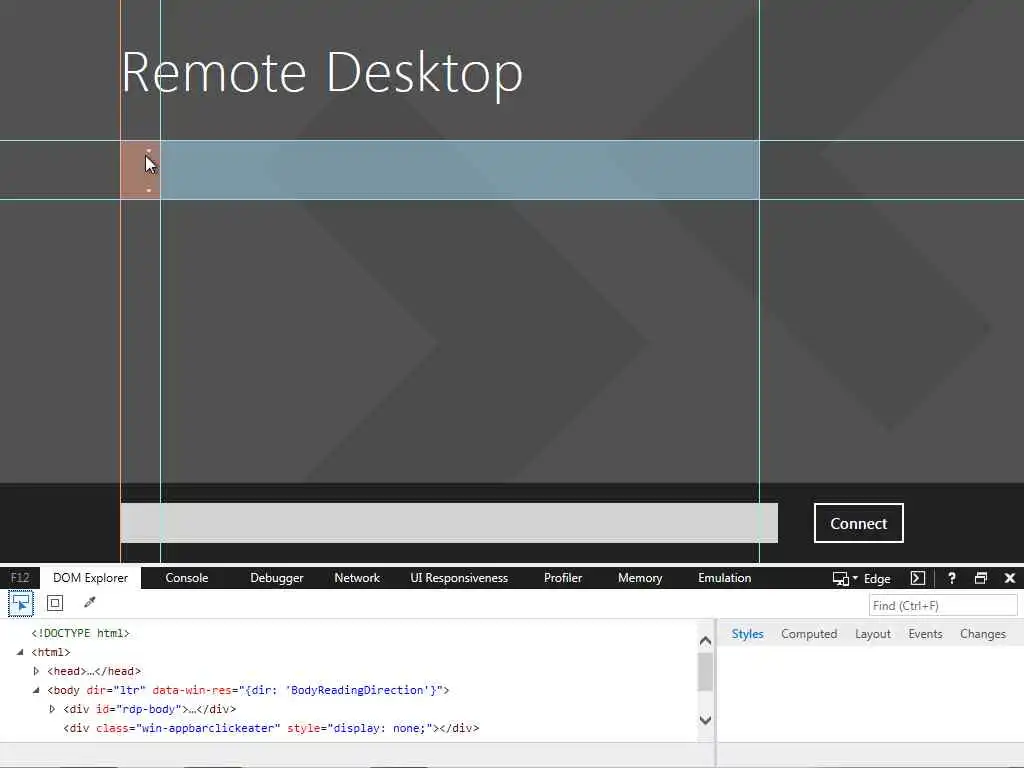Select the Layout pane tab
The image size is (1024, 768).
click(x=872, y=634)
